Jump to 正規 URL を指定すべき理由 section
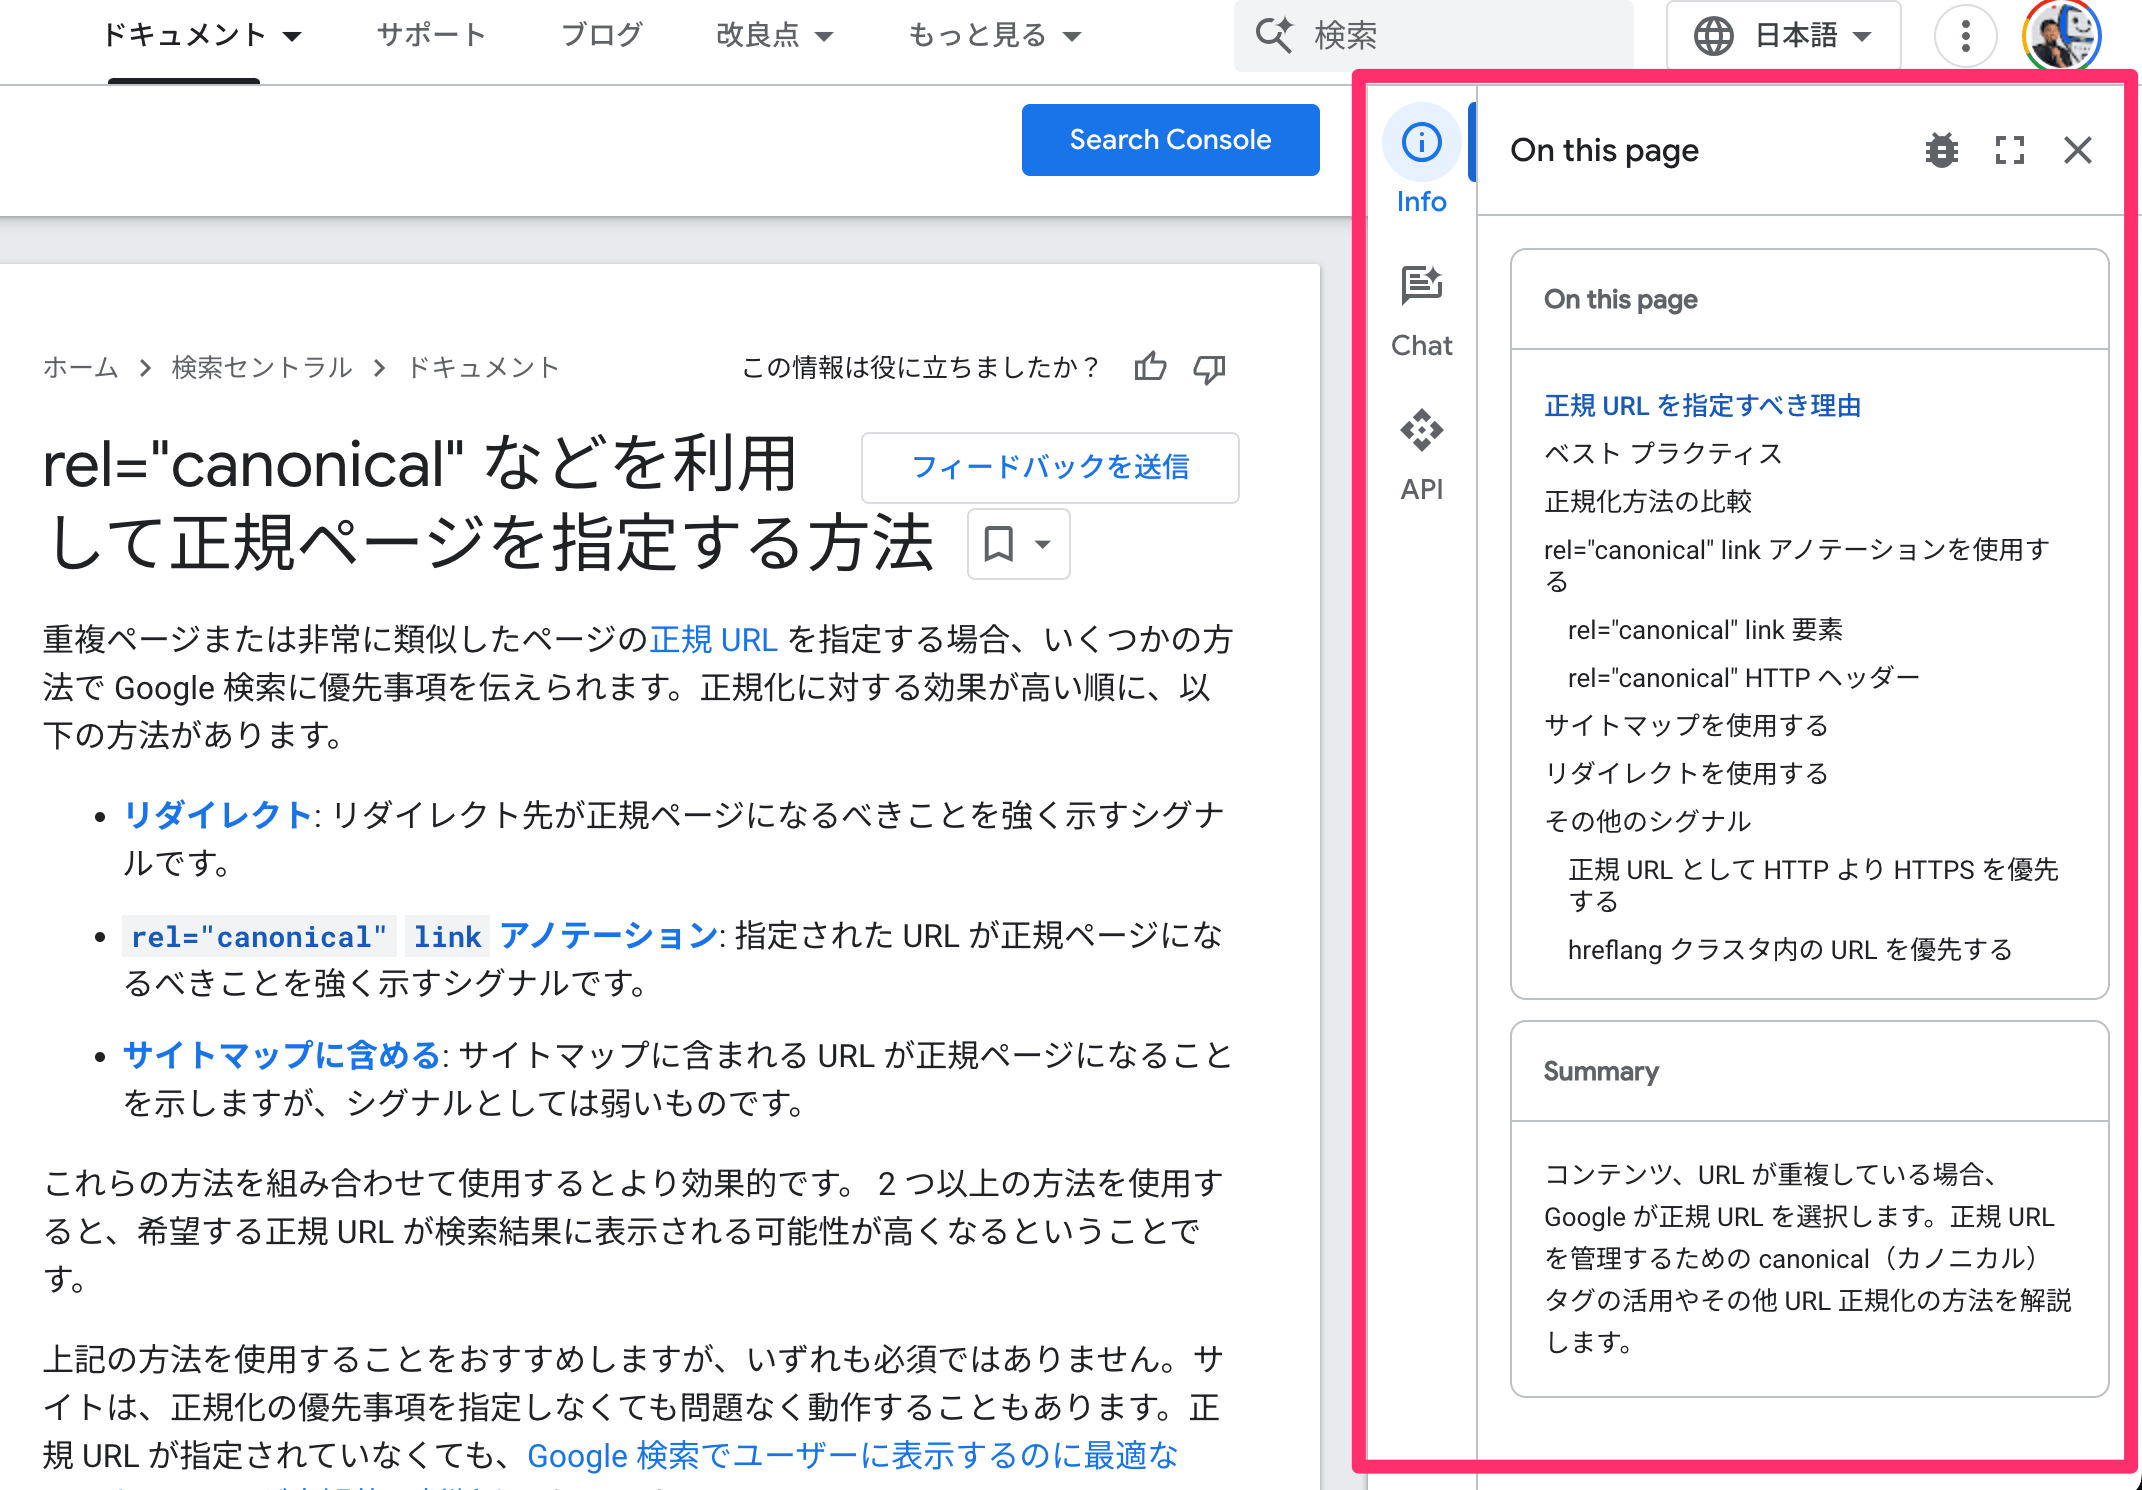2142x1490 pixels. coord(1702,406)
